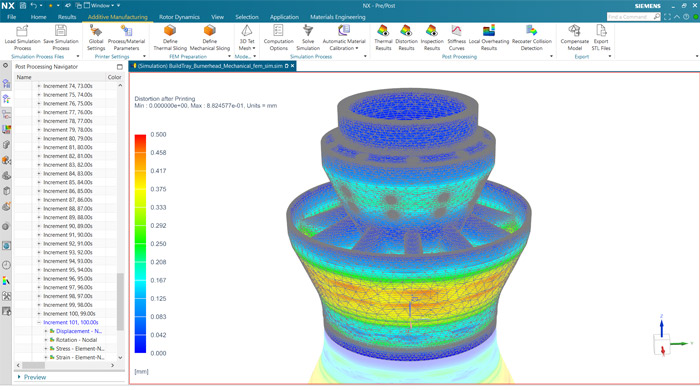The width and height of the screenshot is (700, 390).
Task: Open Thermal Results post processing
Action: pos(383,37)
